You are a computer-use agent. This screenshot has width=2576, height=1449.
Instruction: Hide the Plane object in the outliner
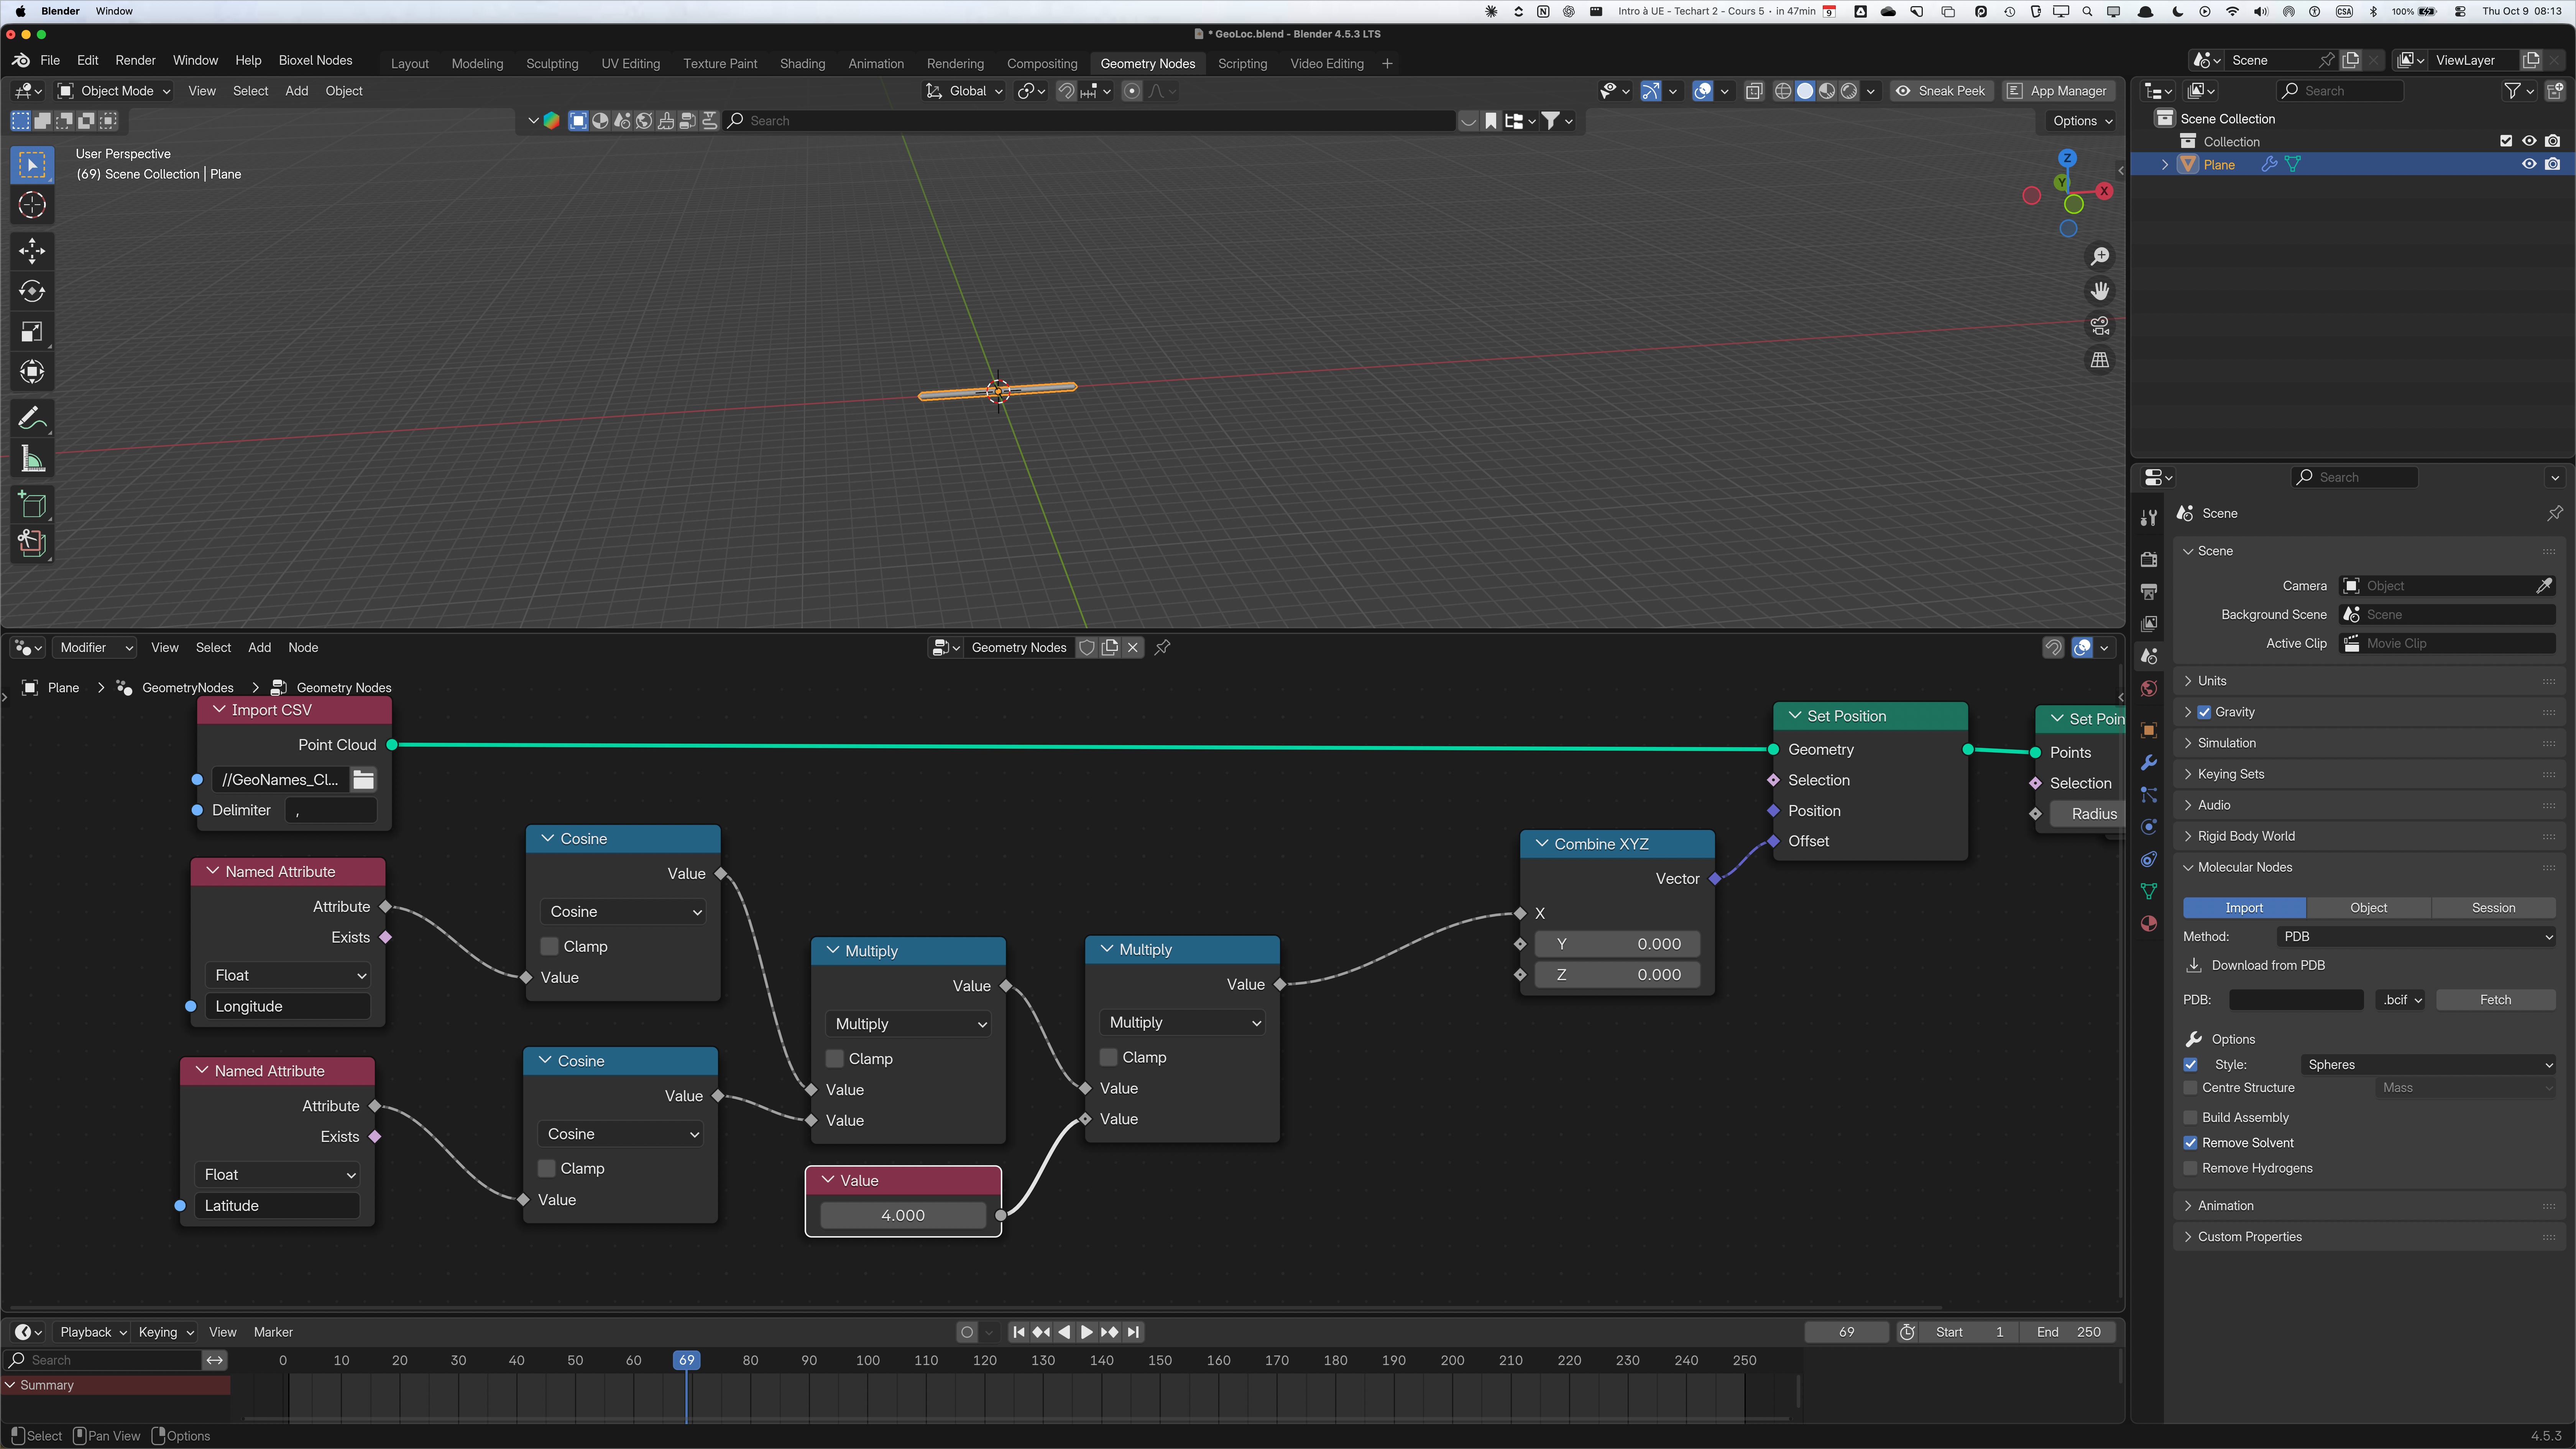pos(2529,164)
